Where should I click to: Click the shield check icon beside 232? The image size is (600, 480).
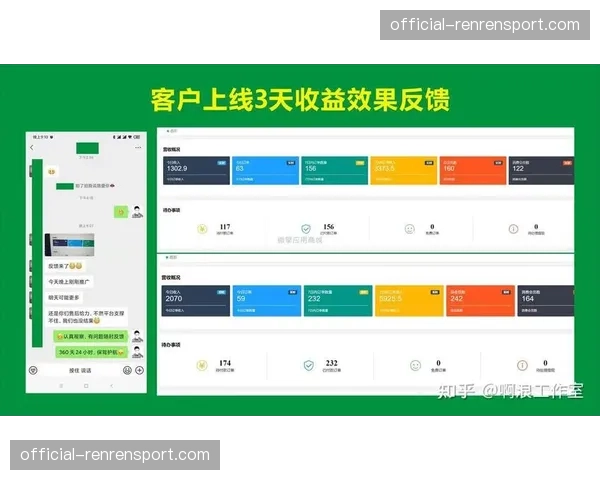coord(309,365)
